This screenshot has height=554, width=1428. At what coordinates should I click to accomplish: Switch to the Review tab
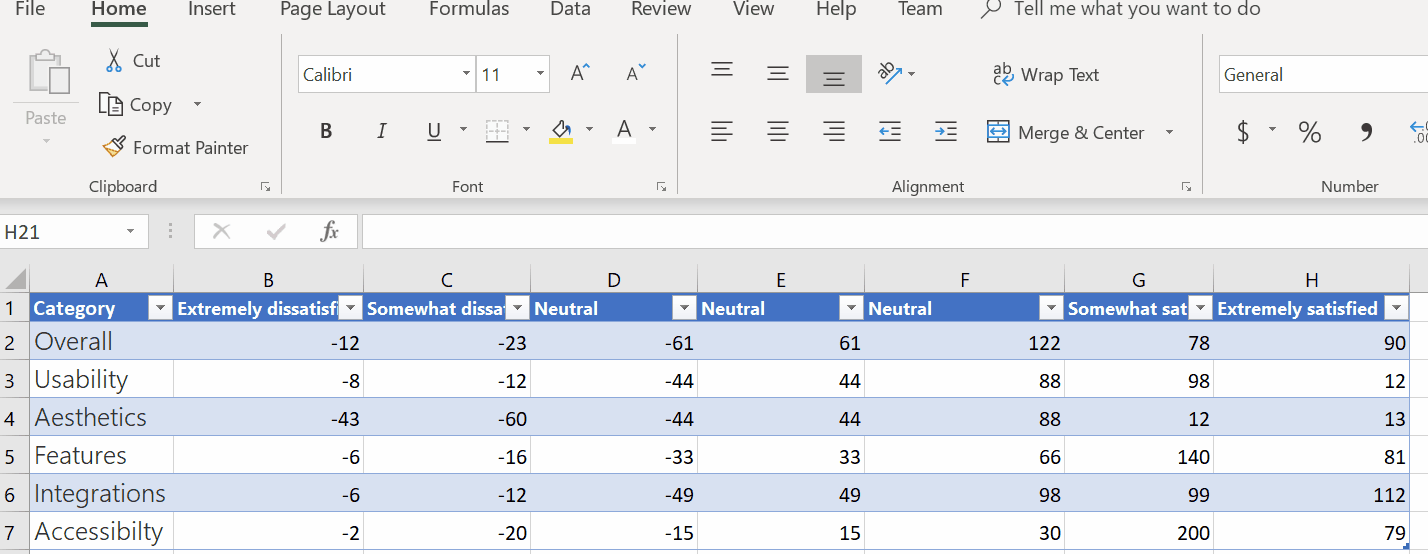click(661, 9)
